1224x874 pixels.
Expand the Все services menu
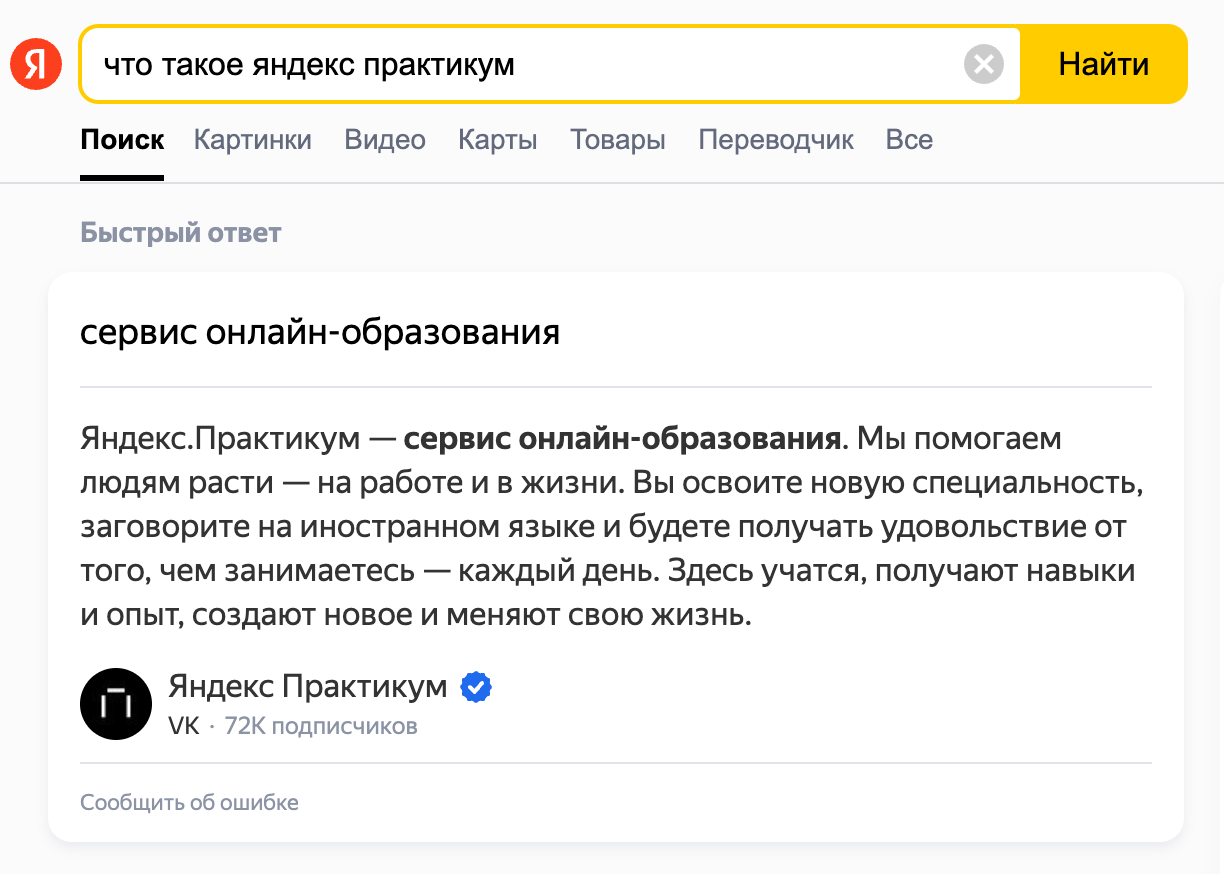pyautogui.click(x=909, y=139)
